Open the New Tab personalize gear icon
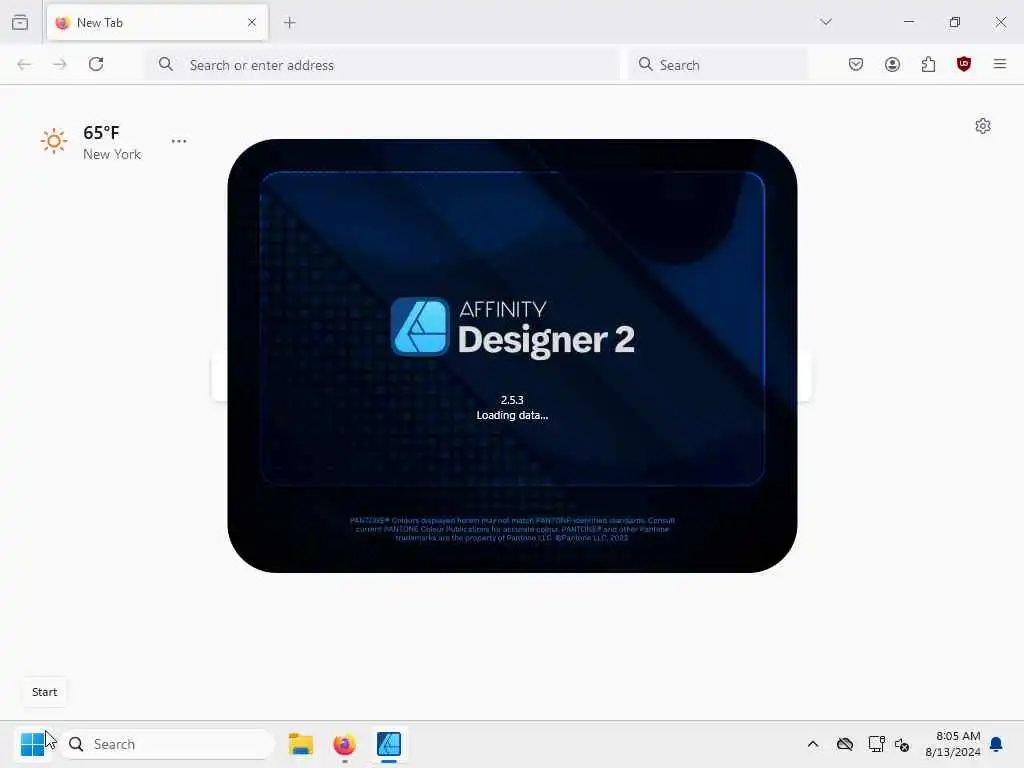 tap(983, 125)
